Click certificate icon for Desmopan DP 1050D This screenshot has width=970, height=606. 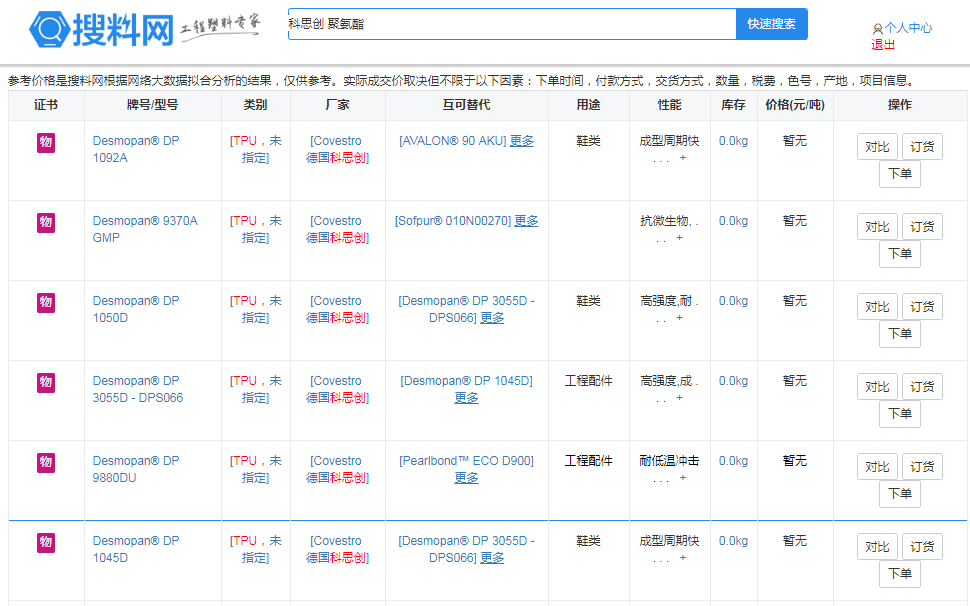click(46, 303)
